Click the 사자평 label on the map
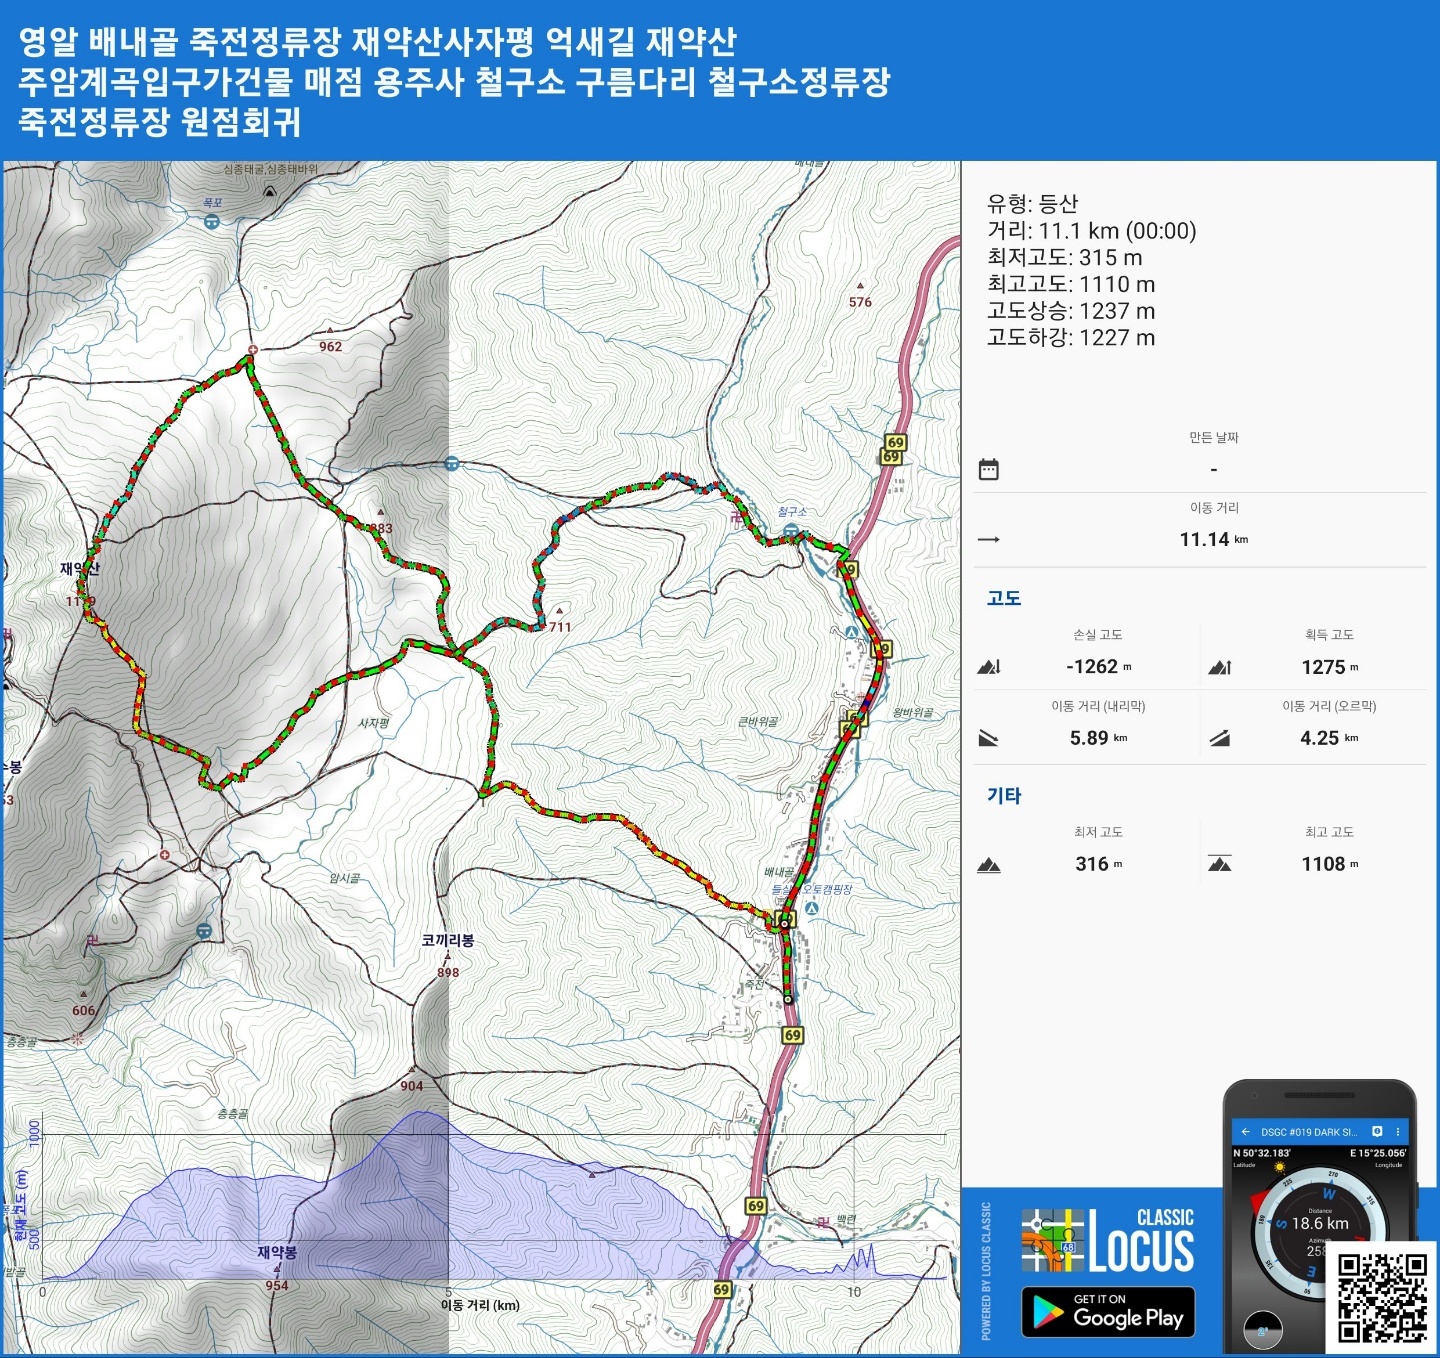The image size is (1440, 1358). 374,722
